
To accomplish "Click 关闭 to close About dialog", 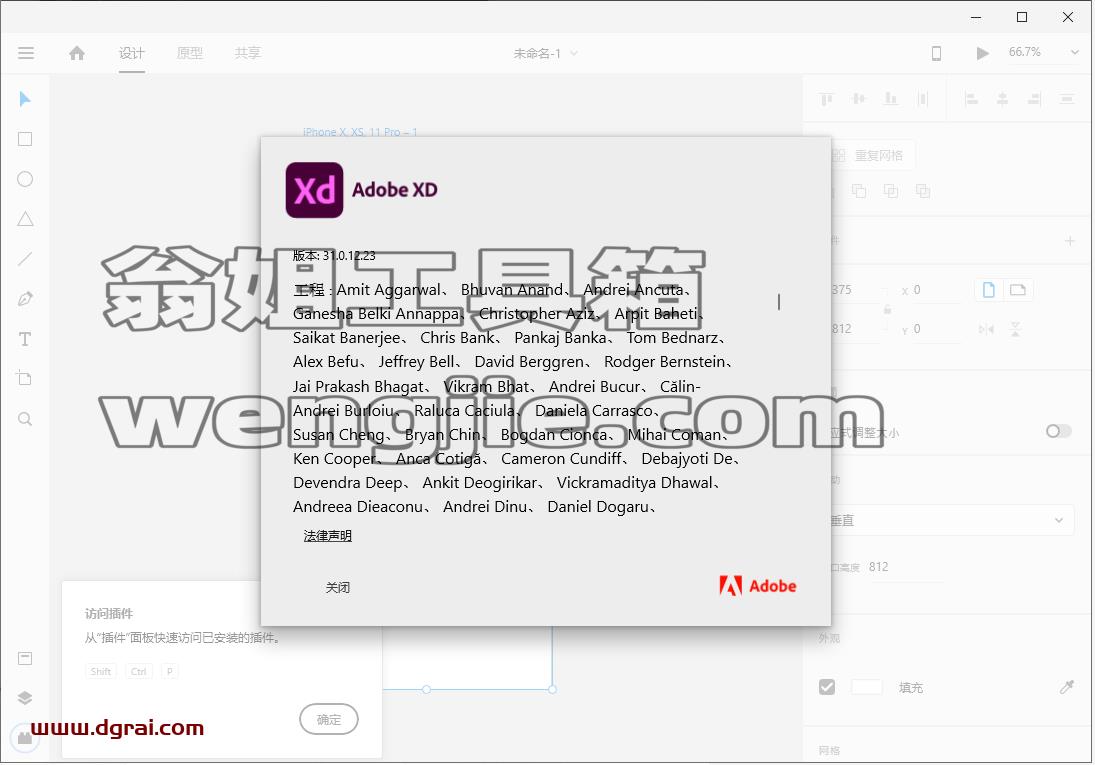I will tap(337, 588).
